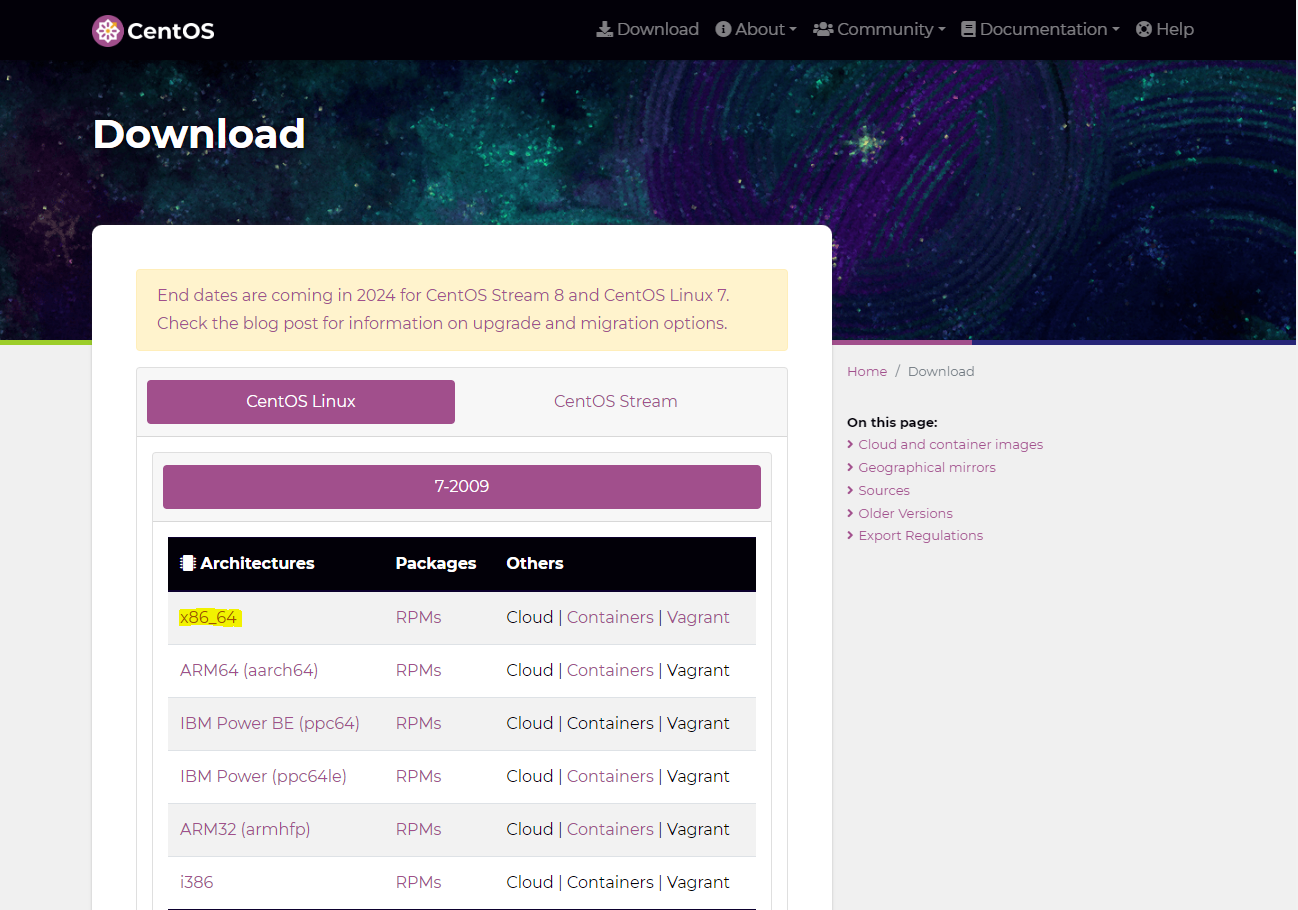The height and width of the screenshot is (910, 1298).
Task: Click the Help lifebuoy icon
Action: point(1144,29)
